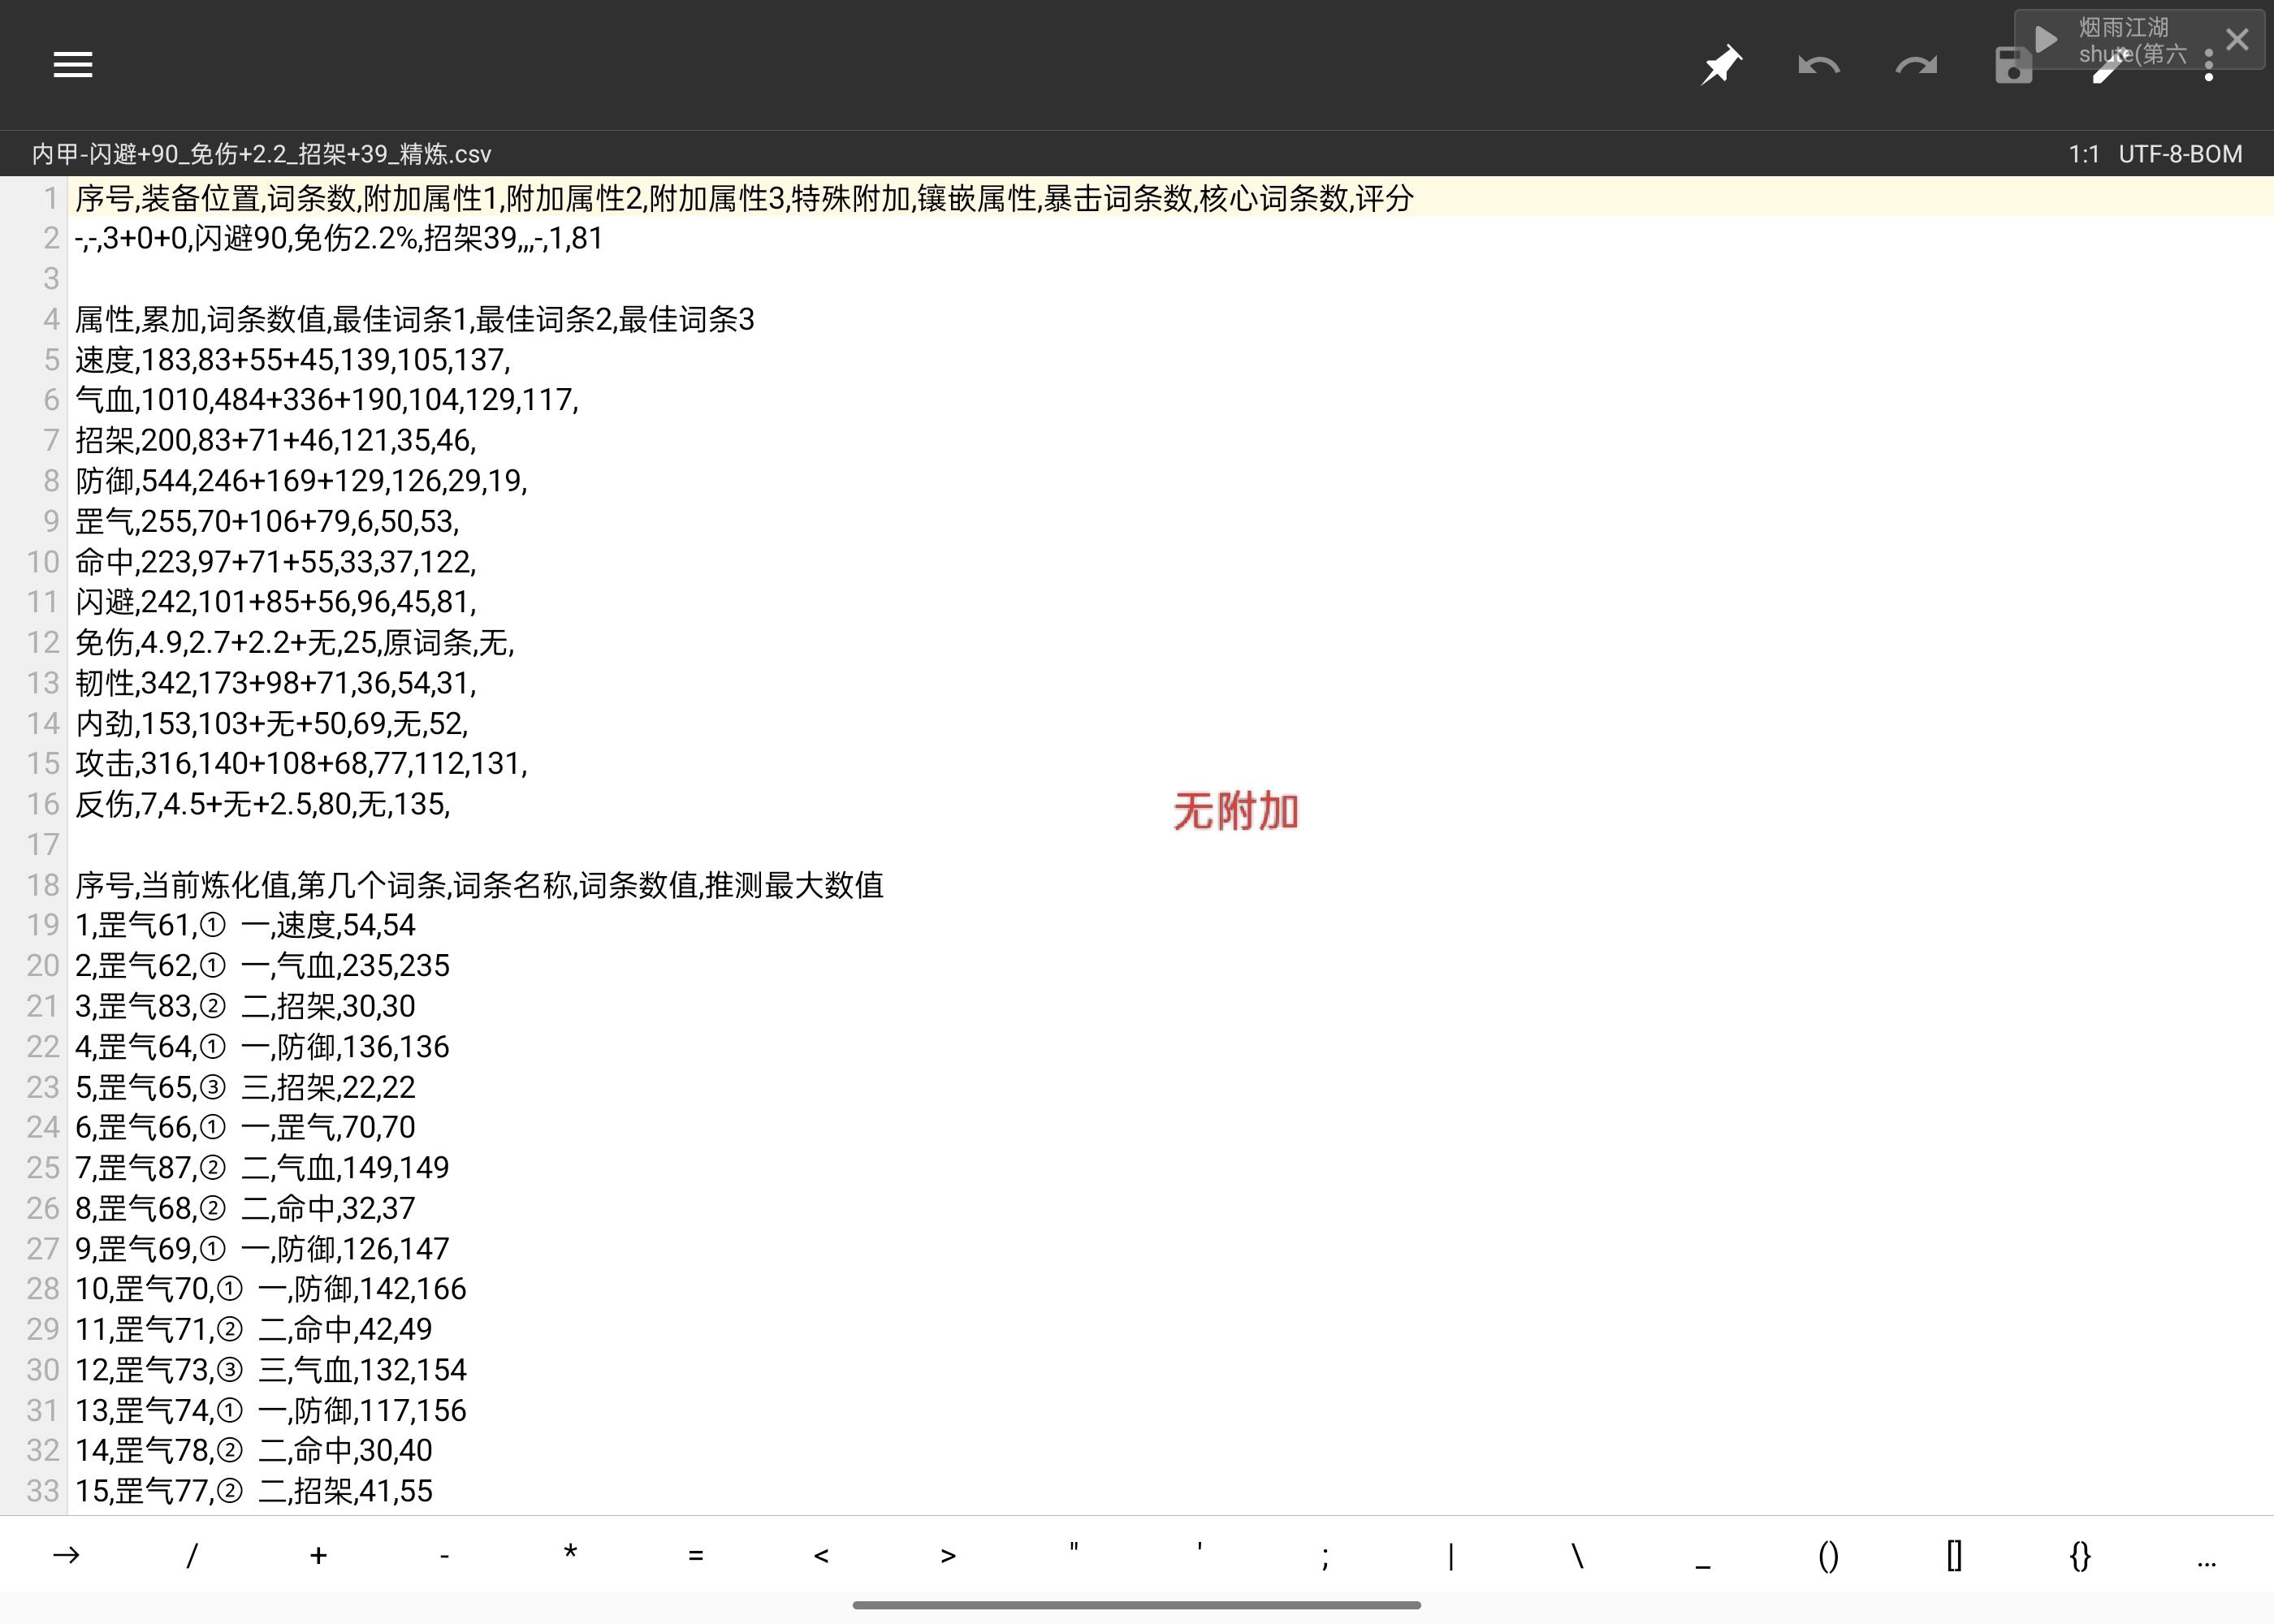2274x1624 pixels.
Task: Click the undo arrow icon
Action: pyautogui.click(x=1818, y=66)
